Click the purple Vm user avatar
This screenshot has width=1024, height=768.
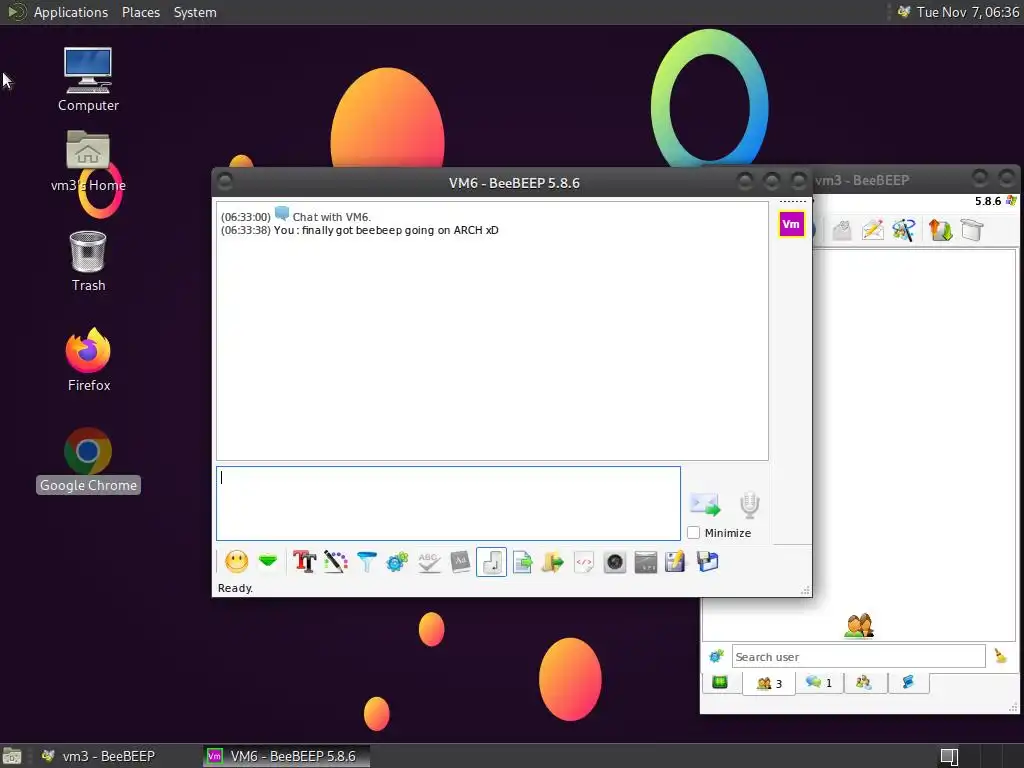(x=791, y=225)
